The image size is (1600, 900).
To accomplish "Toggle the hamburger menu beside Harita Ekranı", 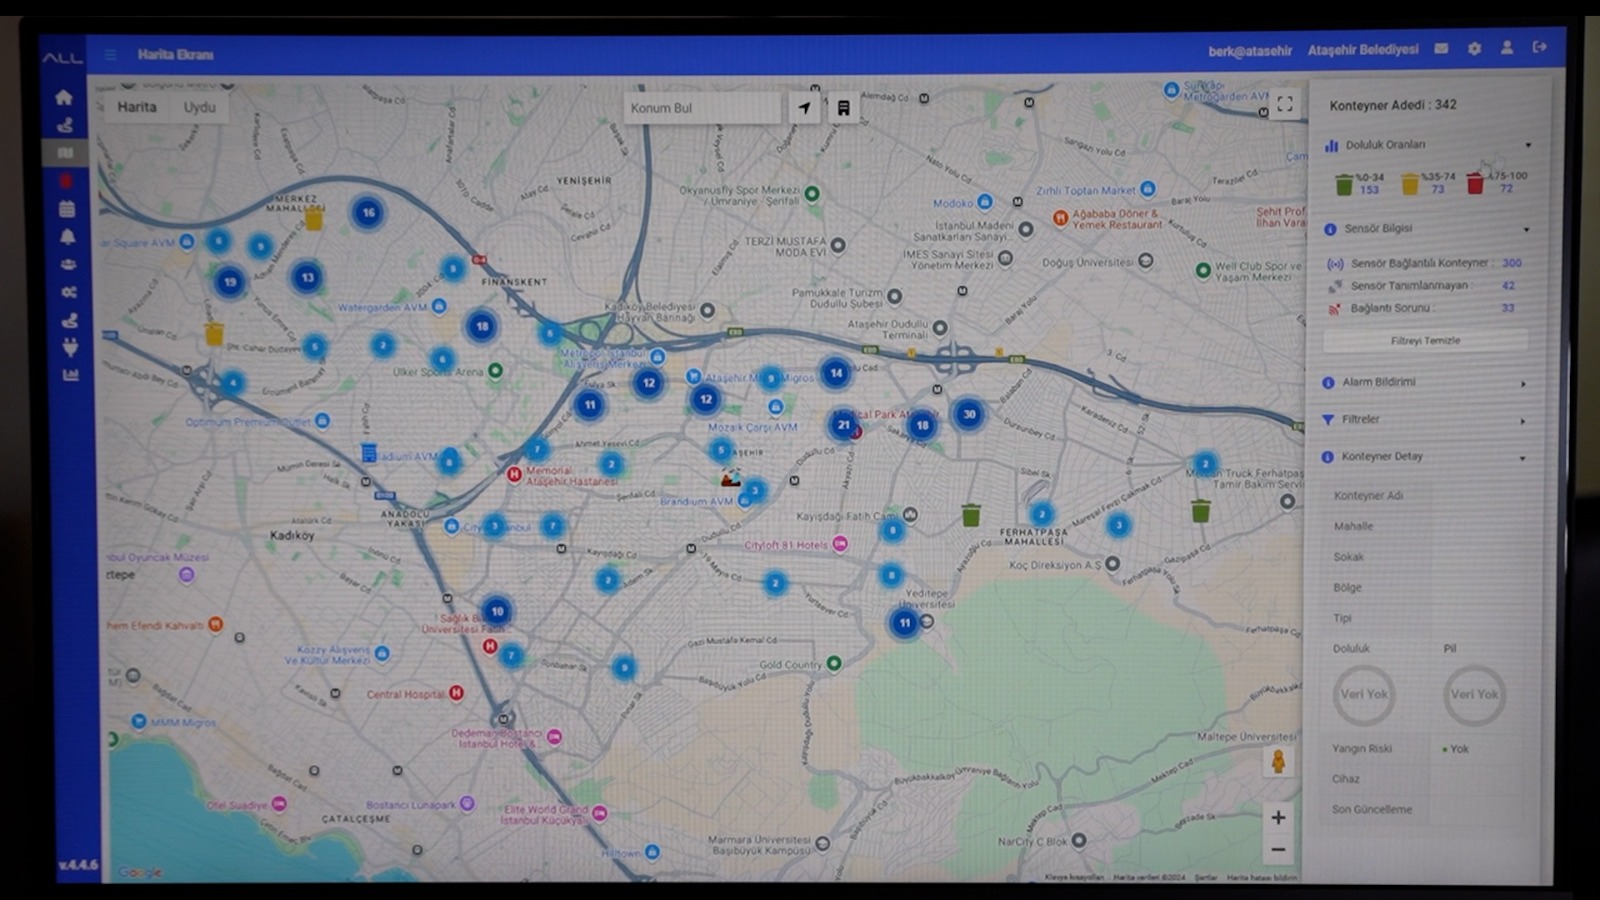I will click(111, 55).
